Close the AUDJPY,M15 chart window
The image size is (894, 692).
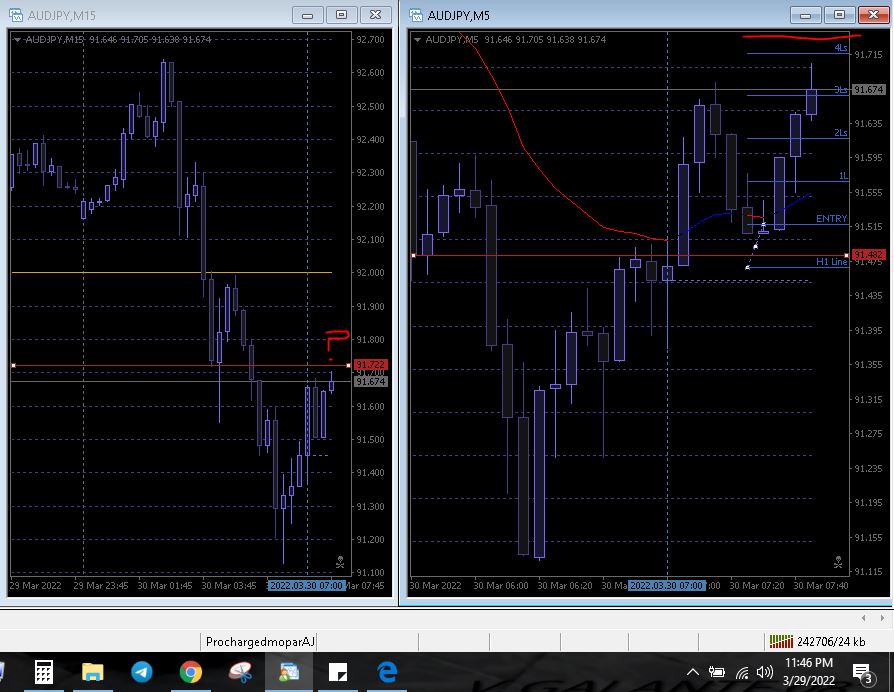375,15
